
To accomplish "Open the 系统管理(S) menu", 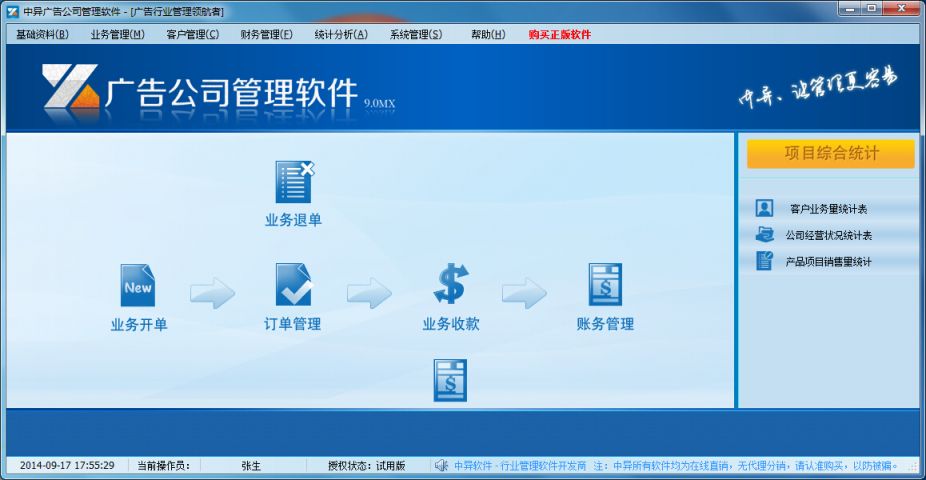I will click(x=416, y=34).
